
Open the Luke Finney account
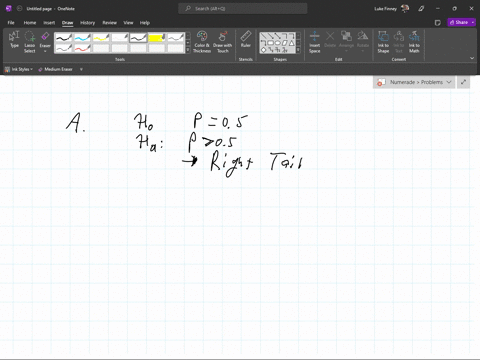pyautogui.click(x=391, y=9)
